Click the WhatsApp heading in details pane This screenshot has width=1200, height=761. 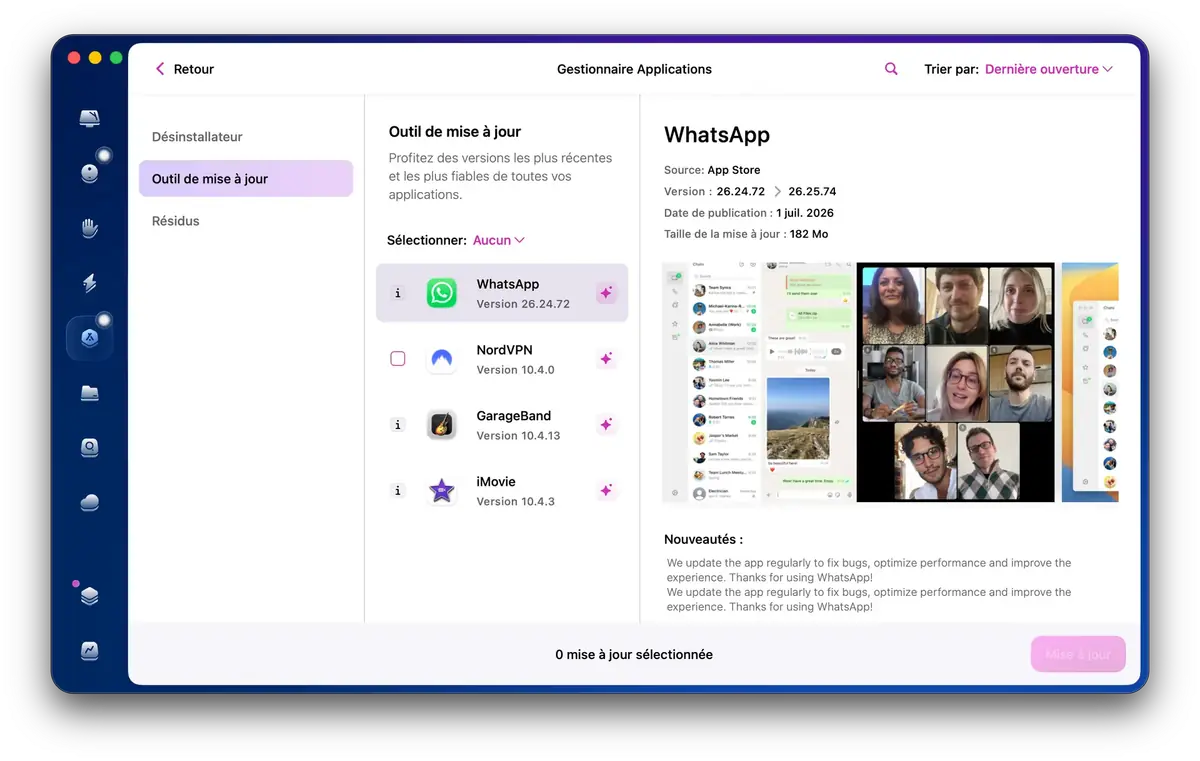pyautogui.click(x=717, y=135)
